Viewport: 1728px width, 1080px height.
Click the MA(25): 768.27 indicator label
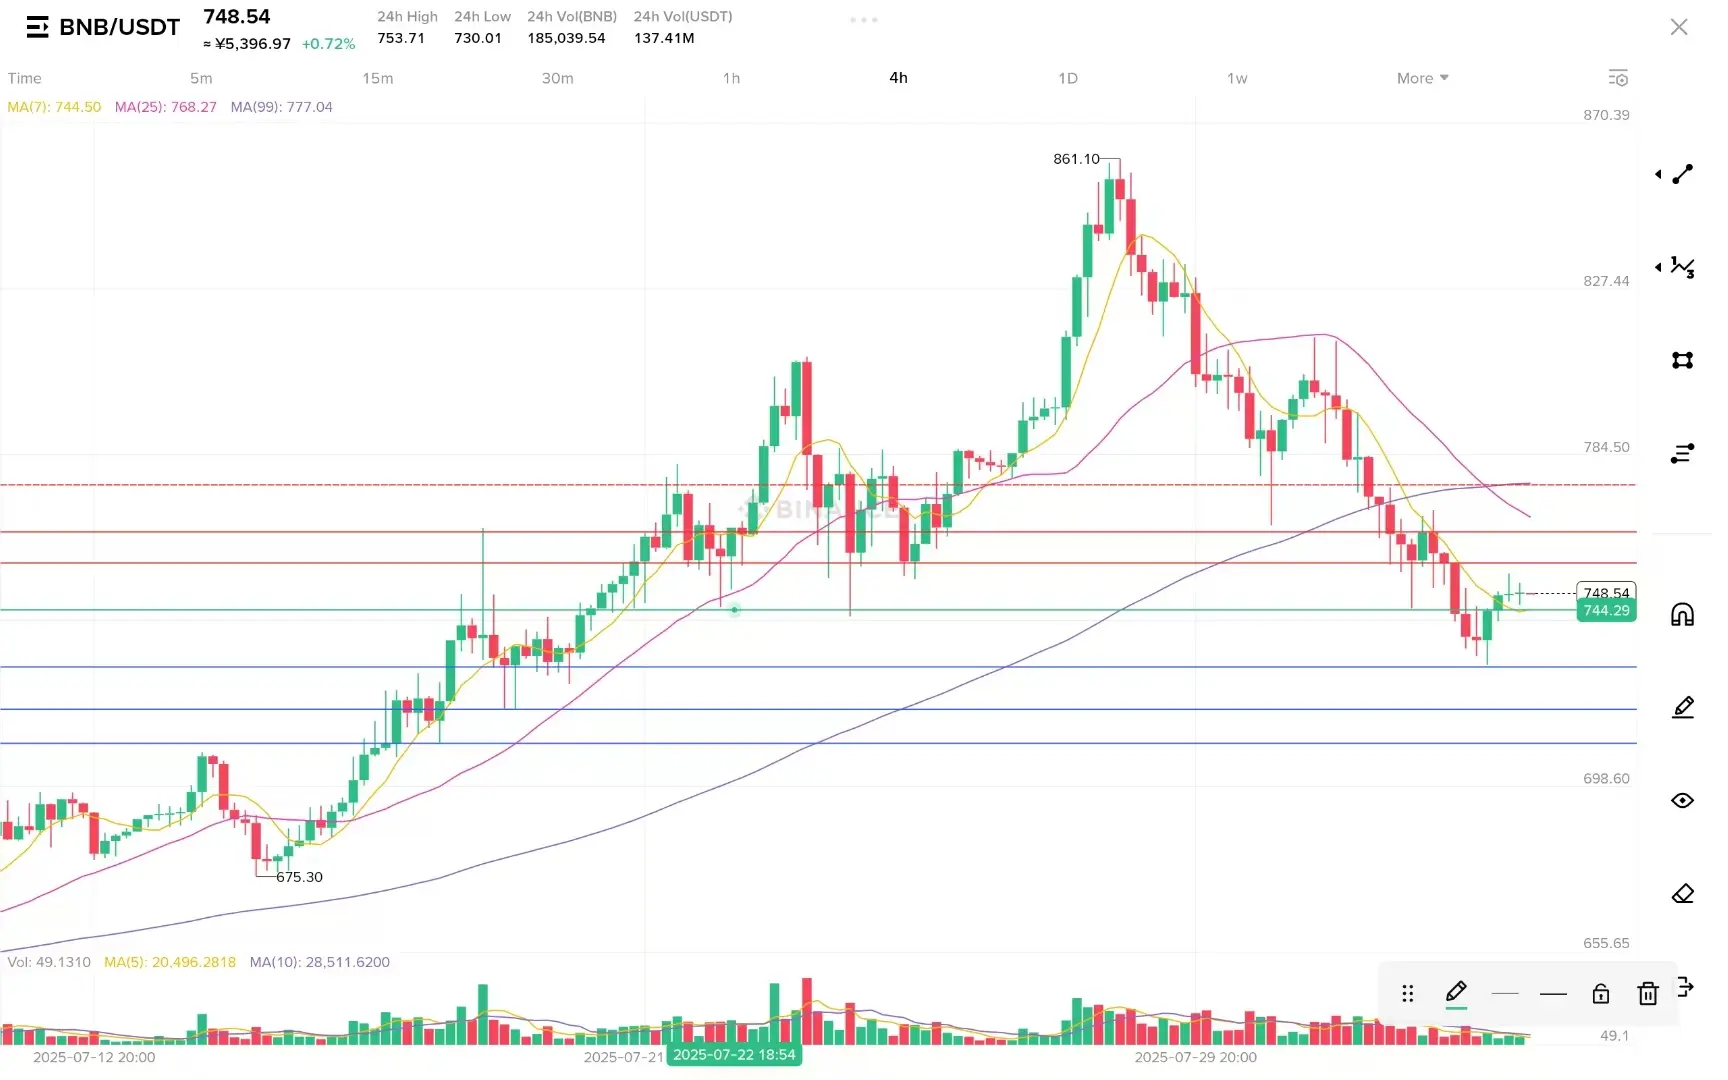tap(166, 107)
